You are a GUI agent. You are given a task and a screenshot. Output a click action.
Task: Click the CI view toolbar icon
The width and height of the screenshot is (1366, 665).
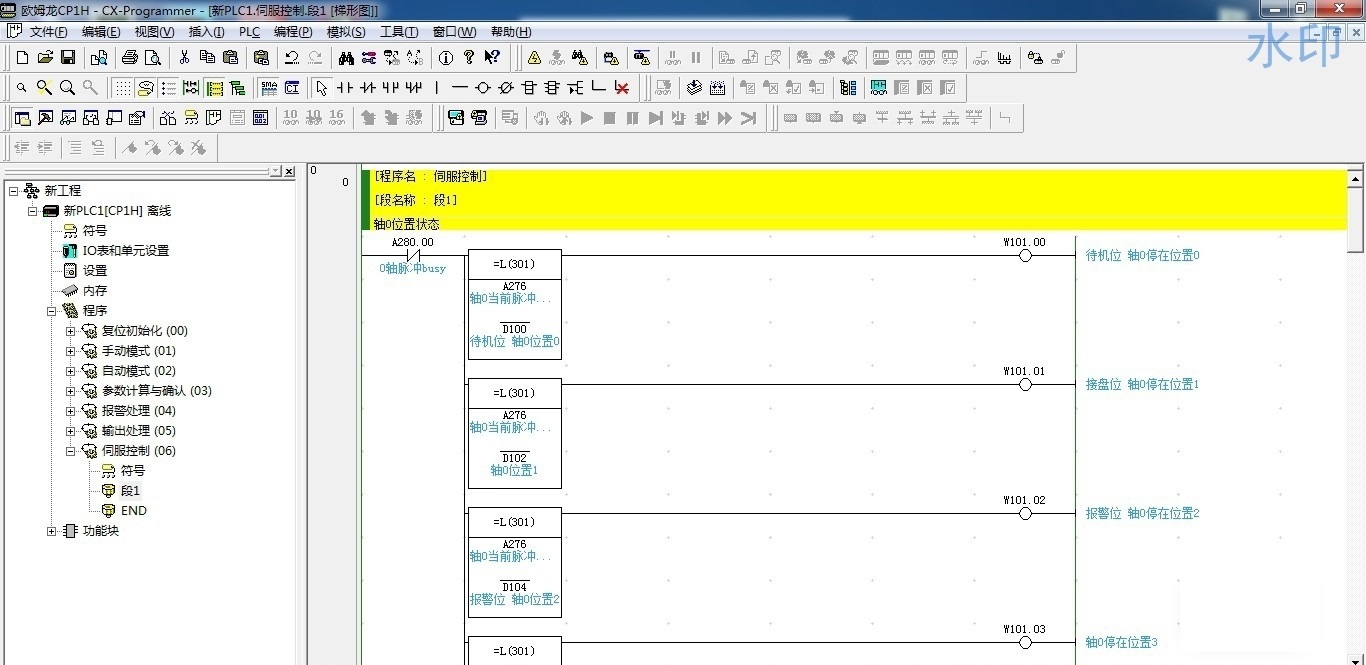(292, 88)
